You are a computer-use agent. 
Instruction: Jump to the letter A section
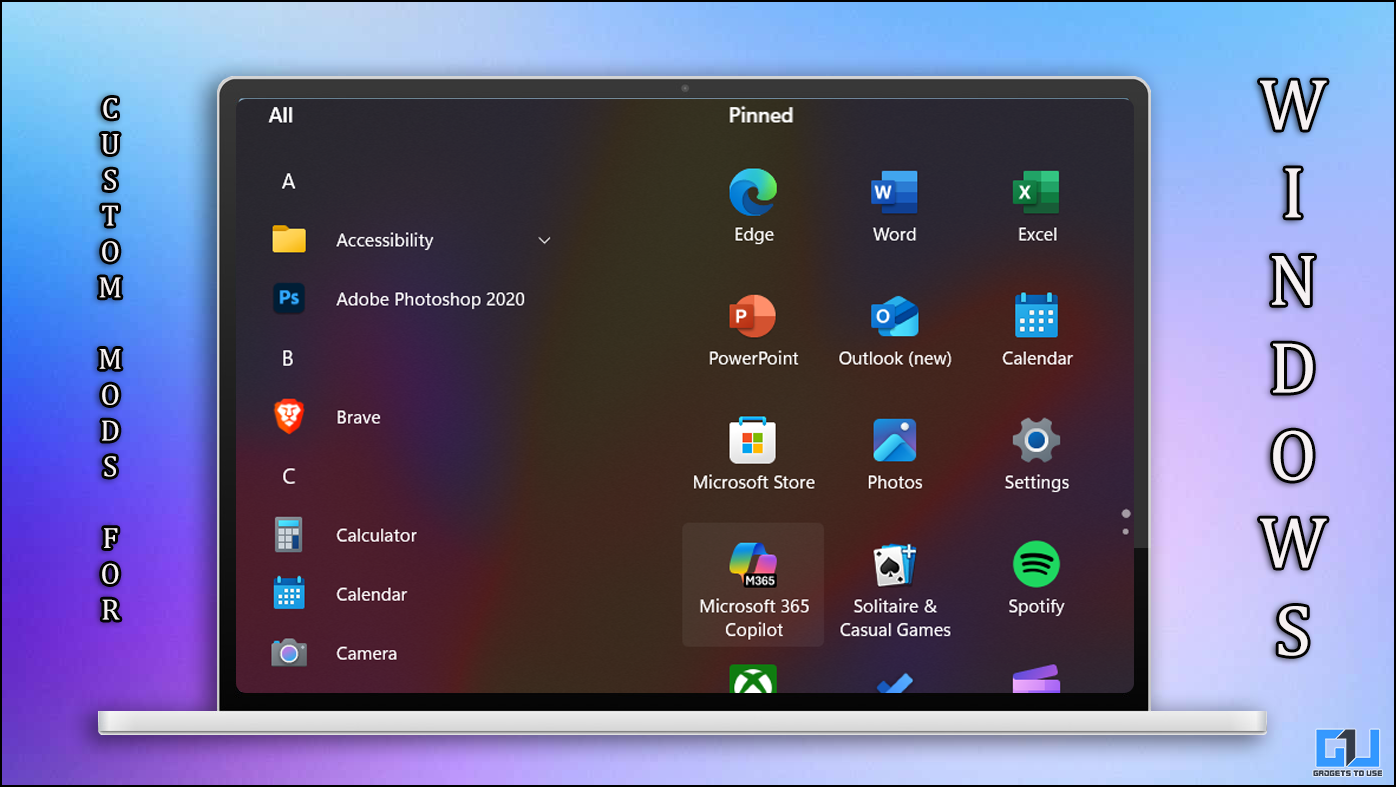pos(288,181)
